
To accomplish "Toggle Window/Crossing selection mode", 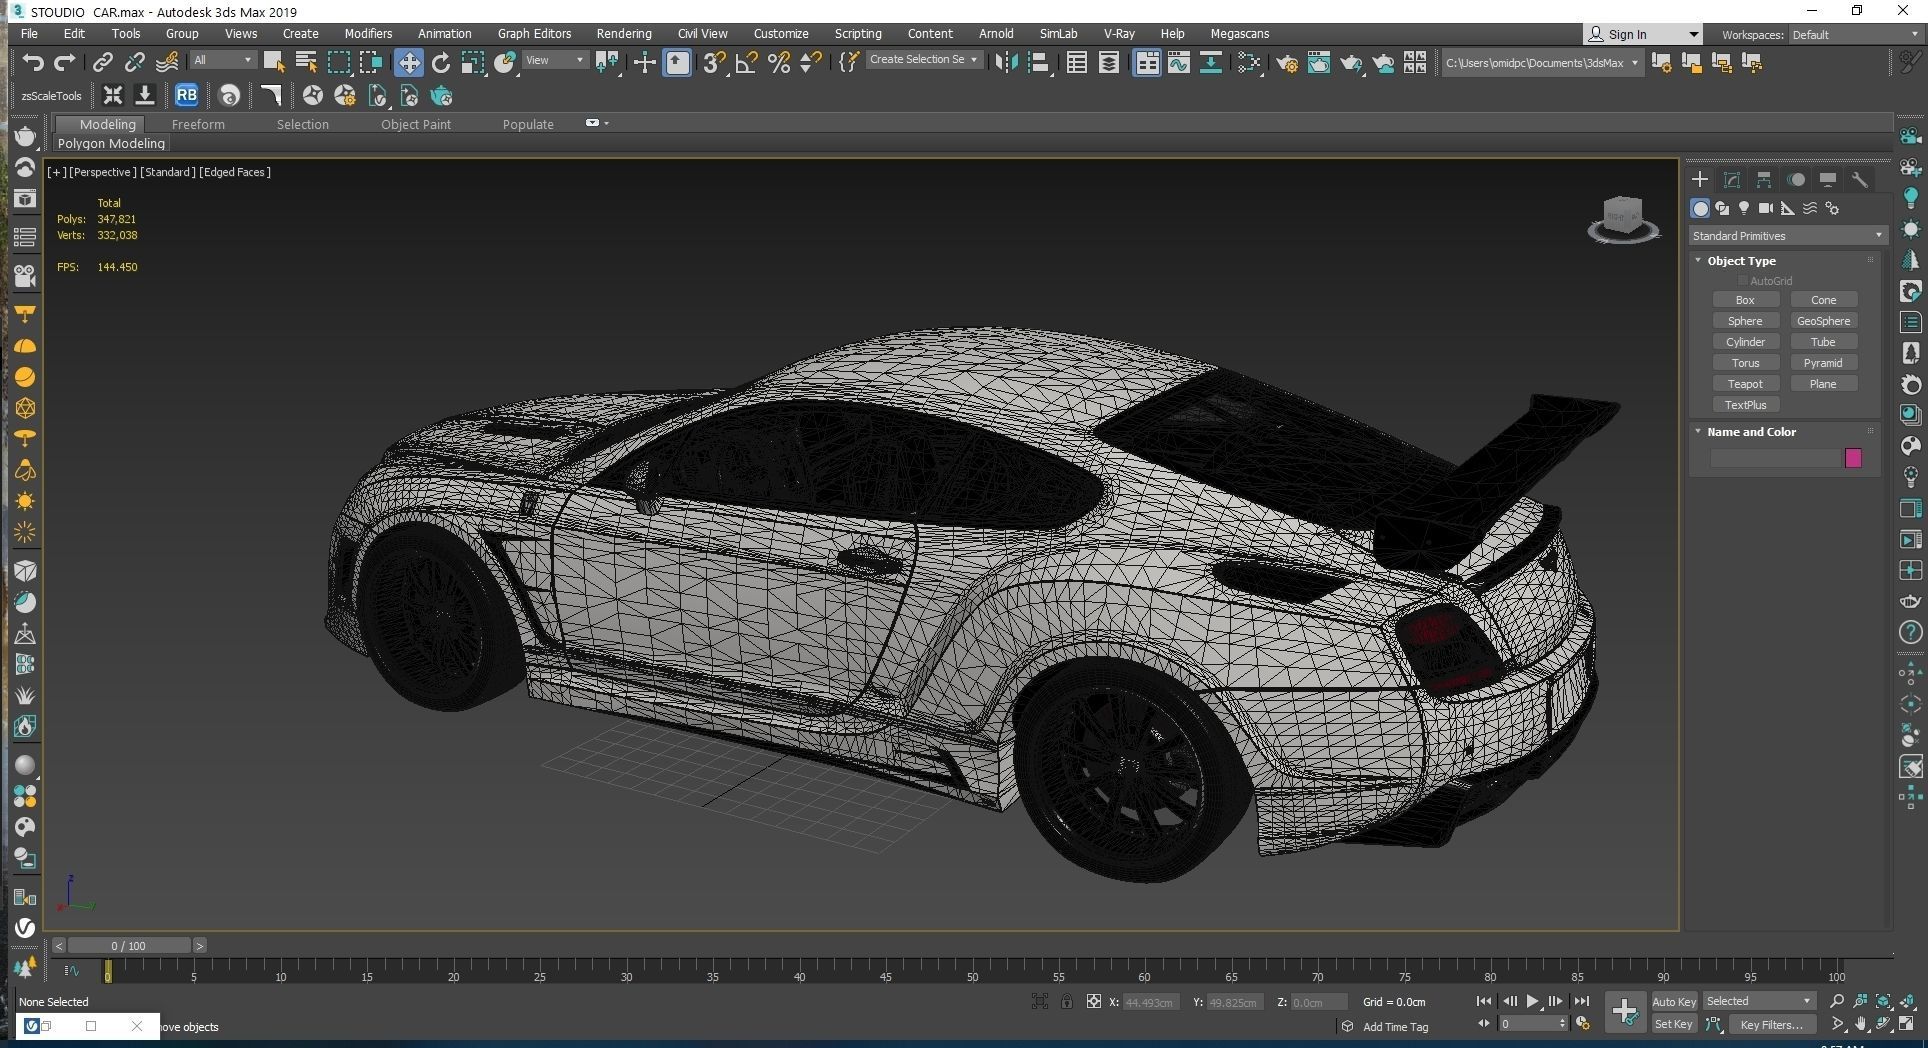I will pos(371,62).
